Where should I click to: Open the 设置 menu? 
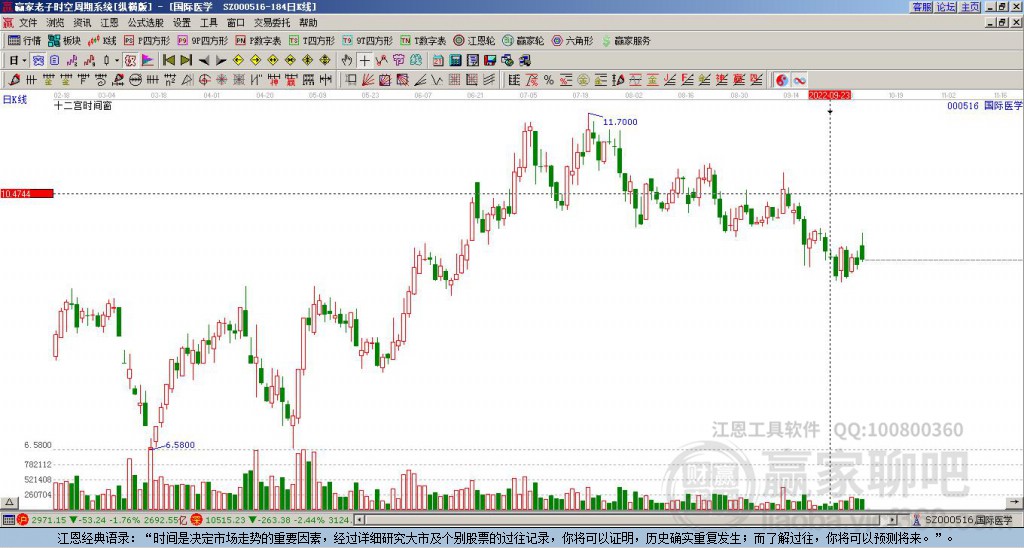(182, 23)
